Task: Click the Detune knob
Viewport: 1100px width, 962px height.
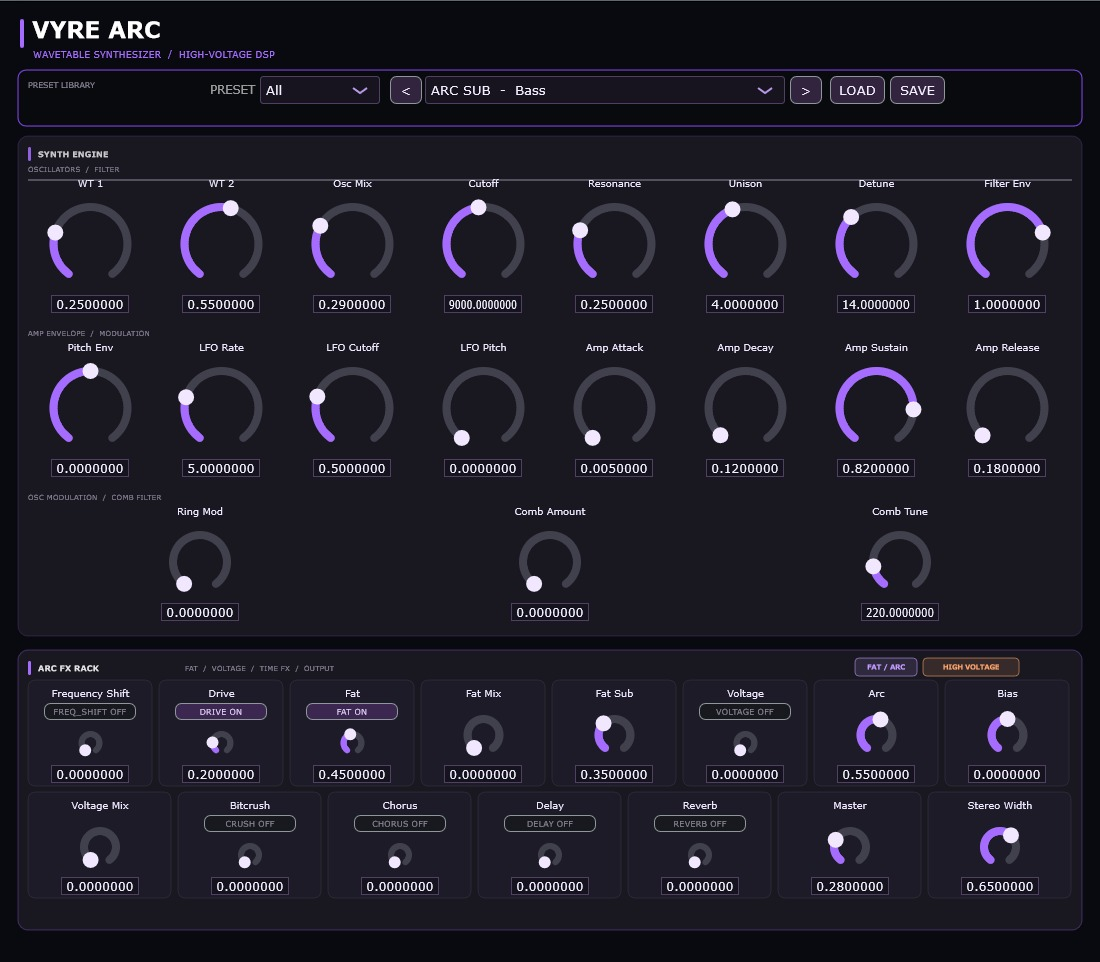Action: tap(876, 243)
